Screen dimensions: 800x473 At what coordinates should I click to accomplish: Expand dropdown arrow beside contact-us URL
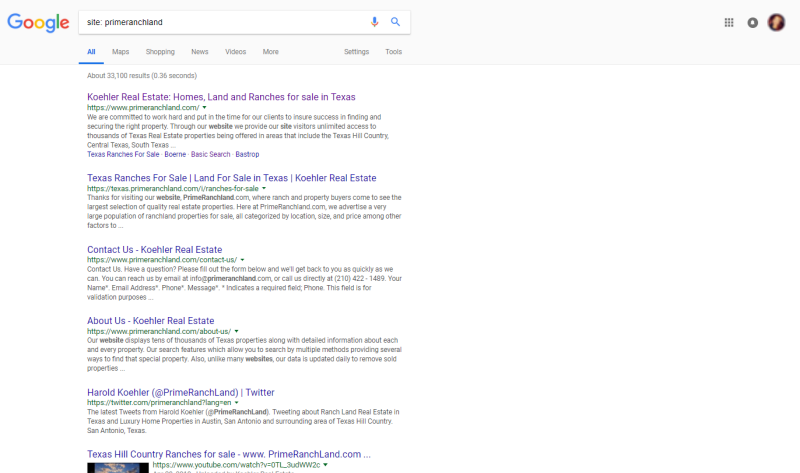(242, 260)
